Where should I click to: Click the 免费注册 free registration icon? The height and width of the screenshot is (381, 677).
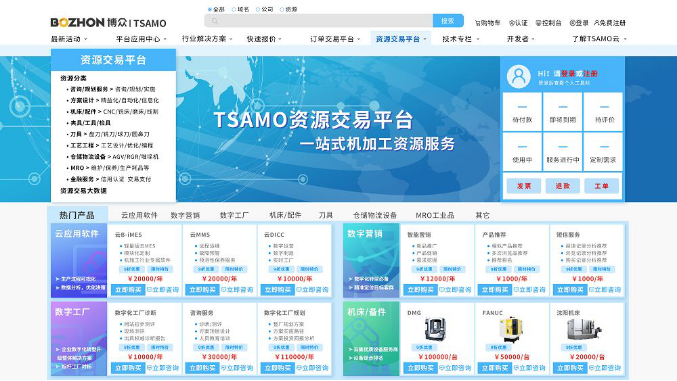pyautogui.click(x=597, y=23)
